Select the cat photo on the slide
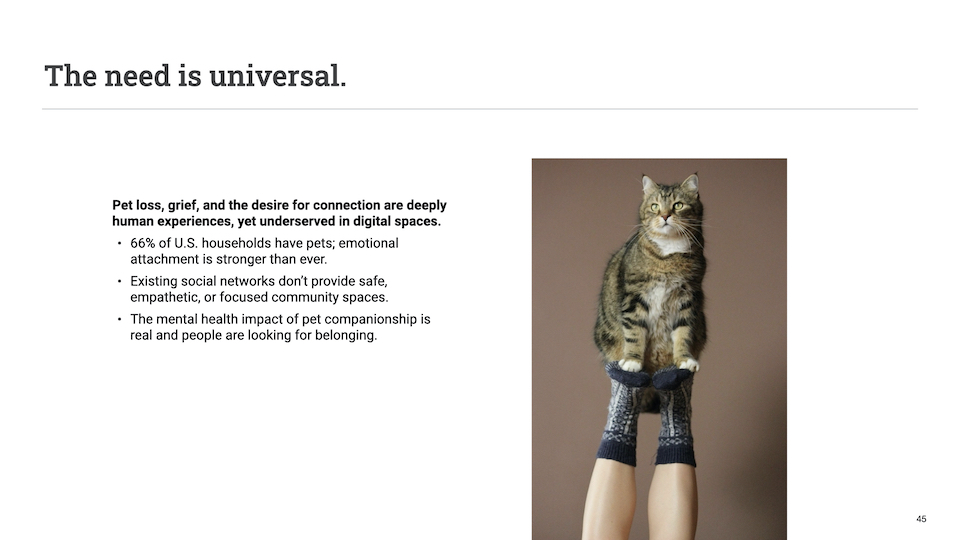This screenshot has width=960, height=540. pos(659,349)
